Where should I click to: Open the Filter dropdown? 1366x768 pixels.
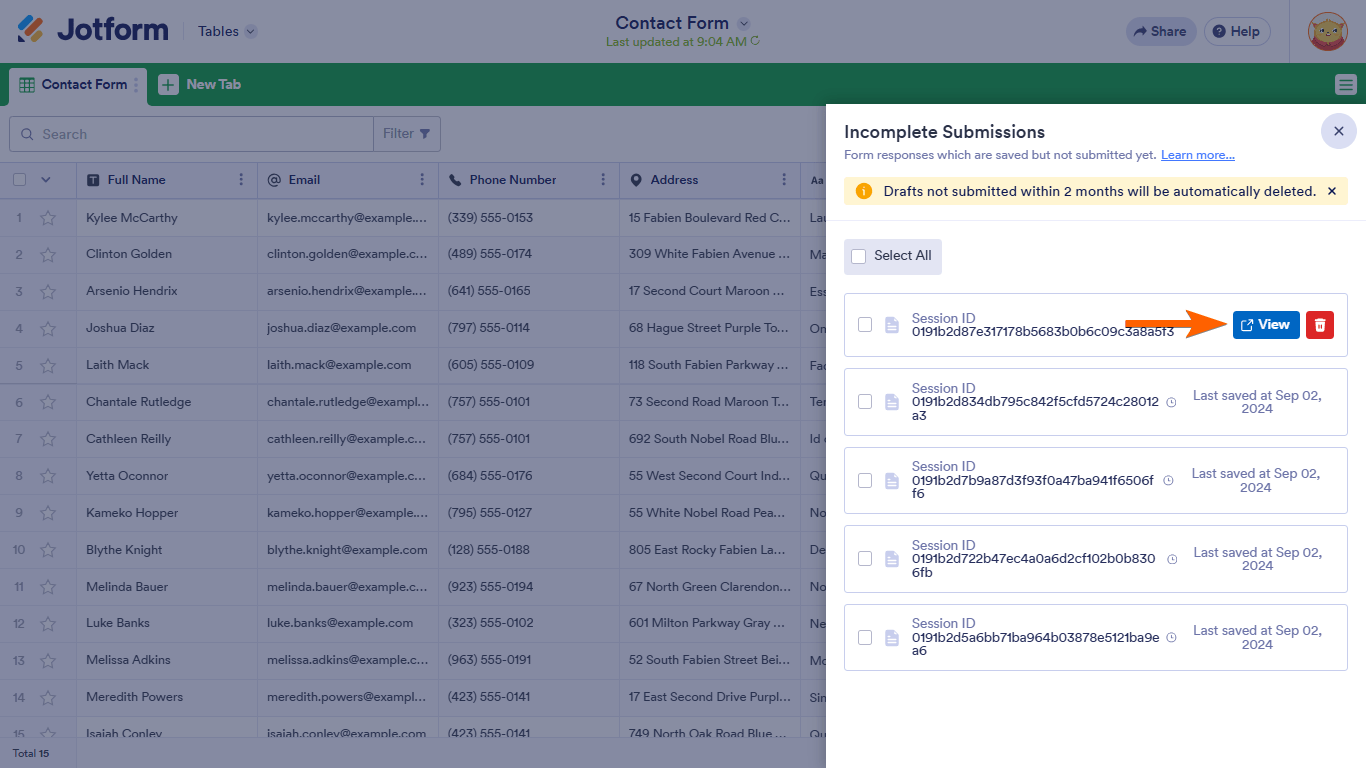coord(407,134)
